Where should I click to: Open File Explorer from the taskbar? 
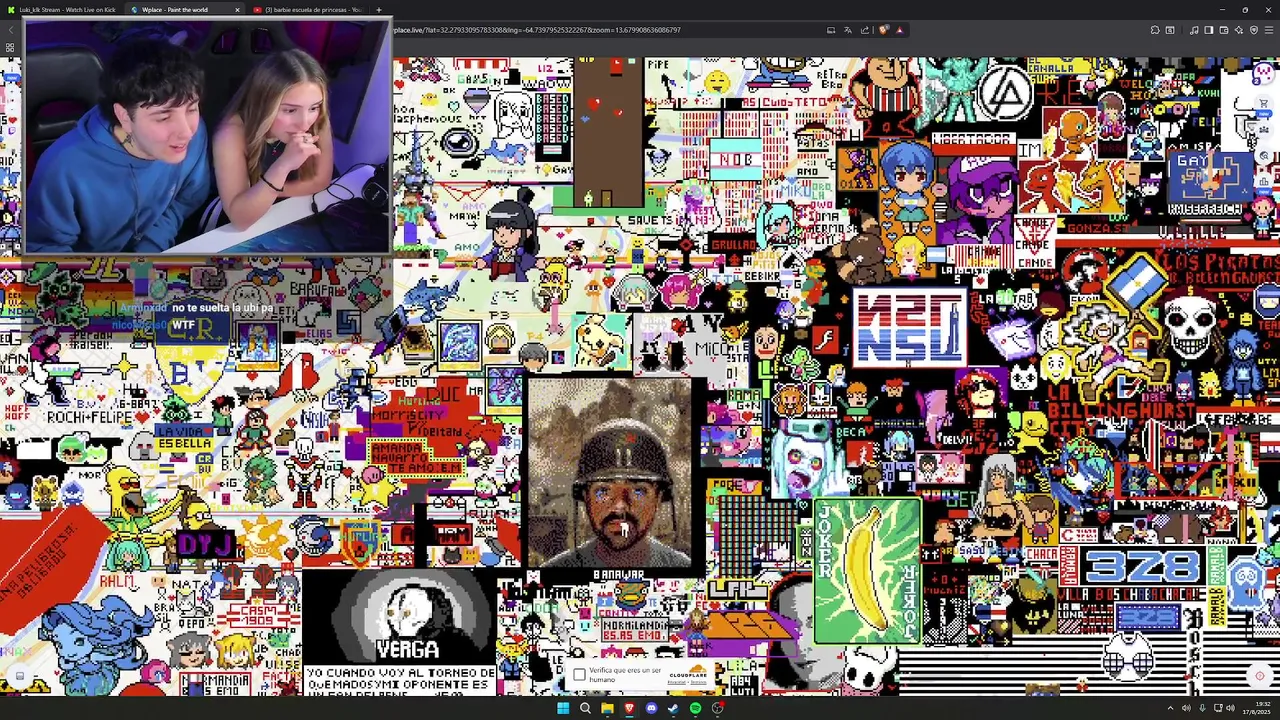(607, 708)
